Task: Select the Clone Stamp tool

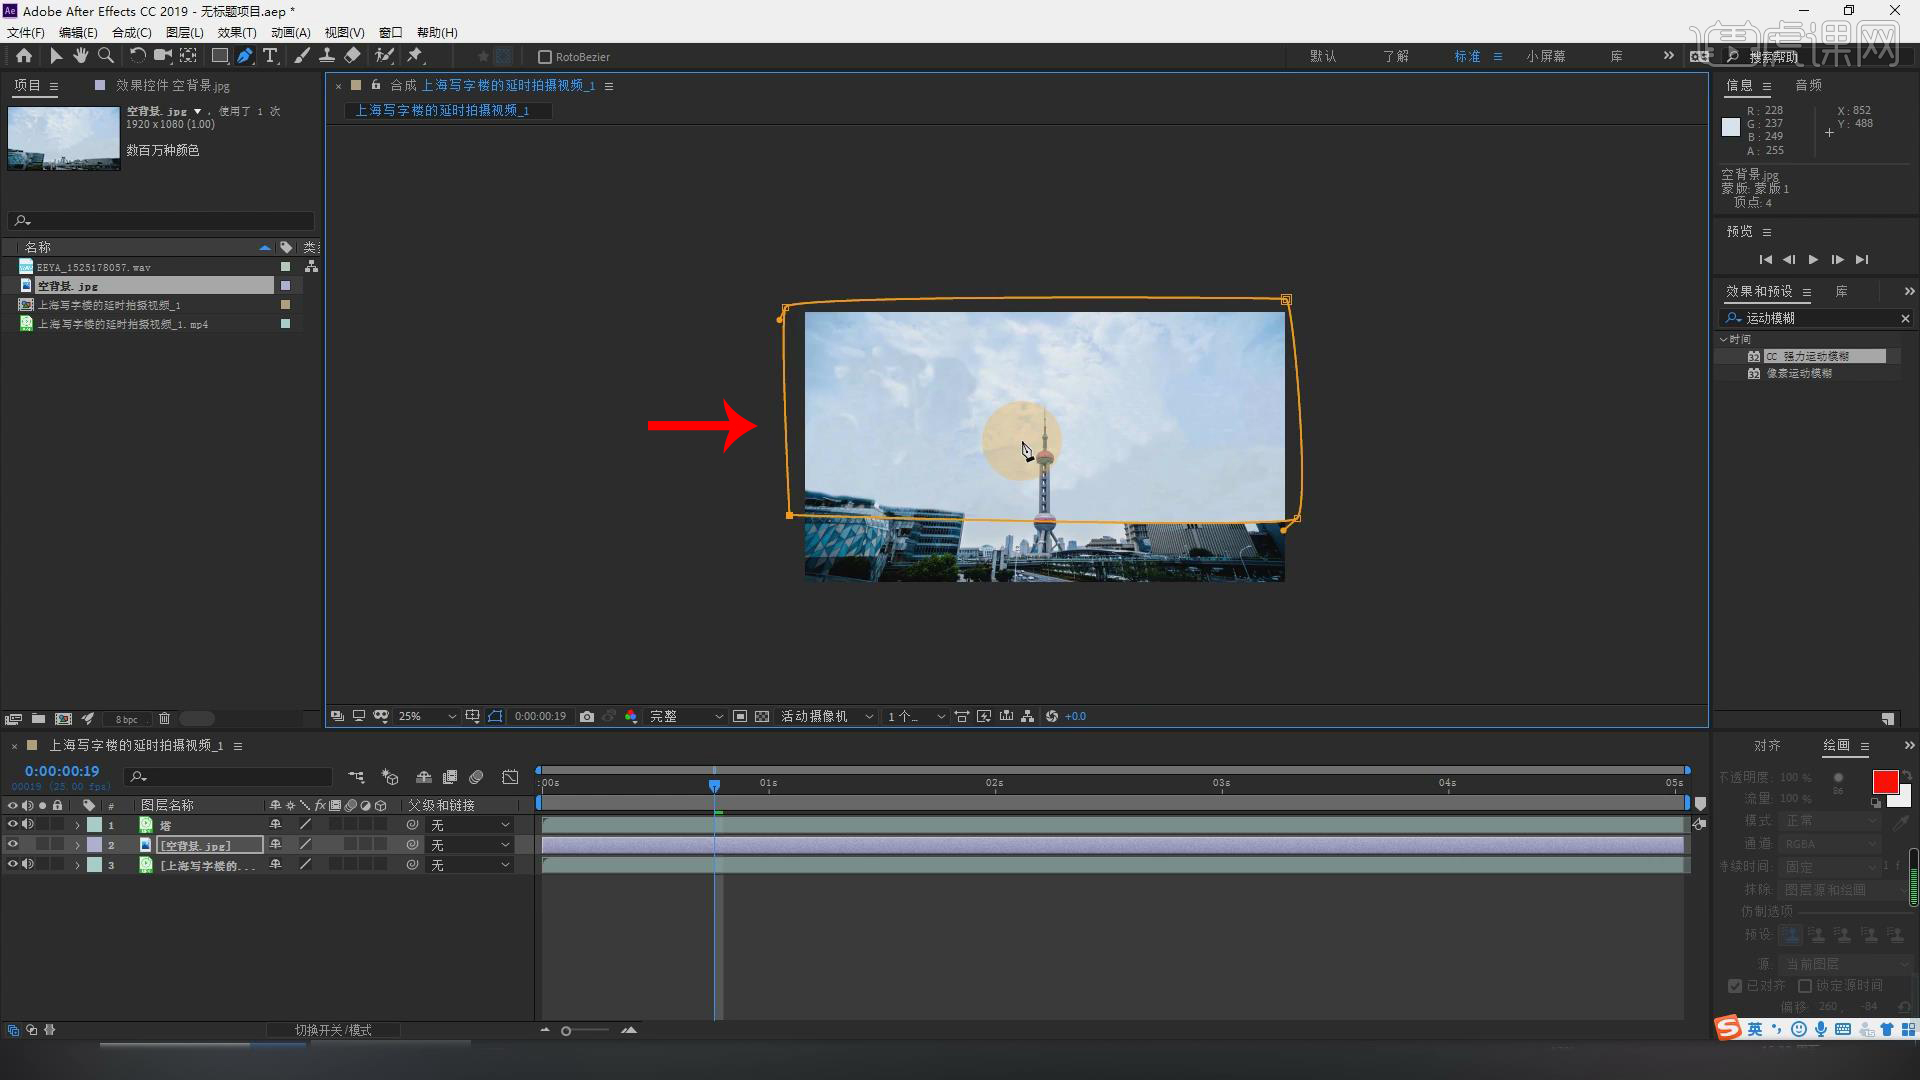Action: [x=327, y=56]
